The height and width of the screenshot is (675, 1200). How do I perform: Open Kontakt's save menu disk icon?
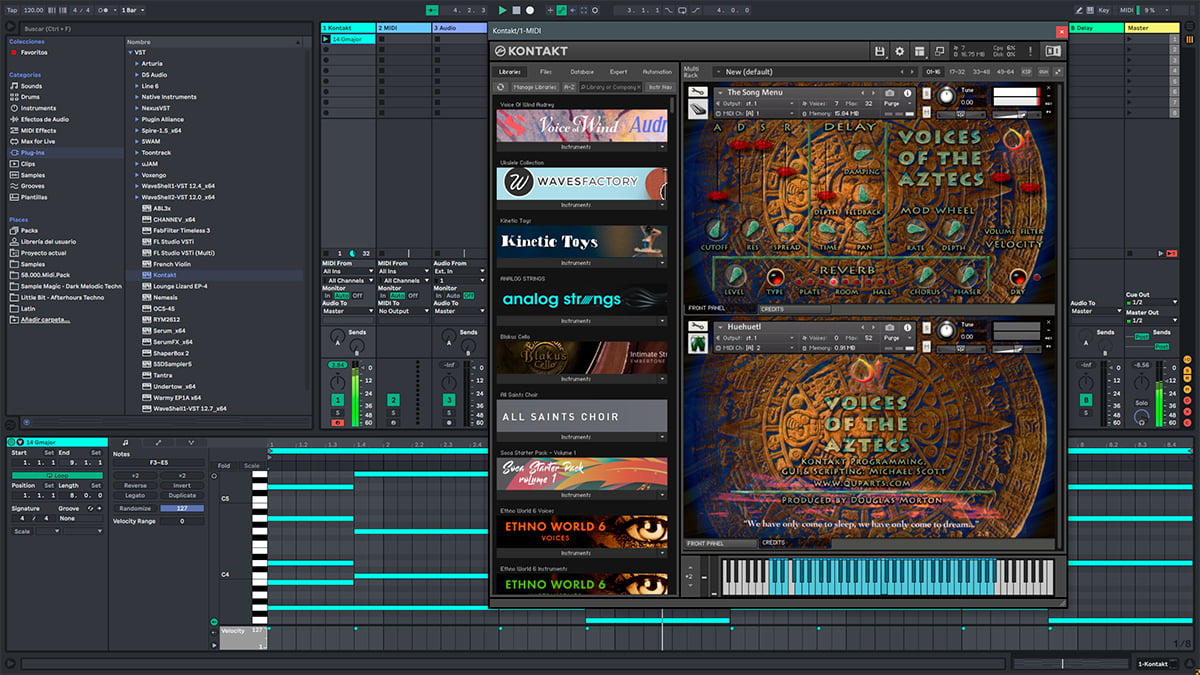tap(879, 51)
